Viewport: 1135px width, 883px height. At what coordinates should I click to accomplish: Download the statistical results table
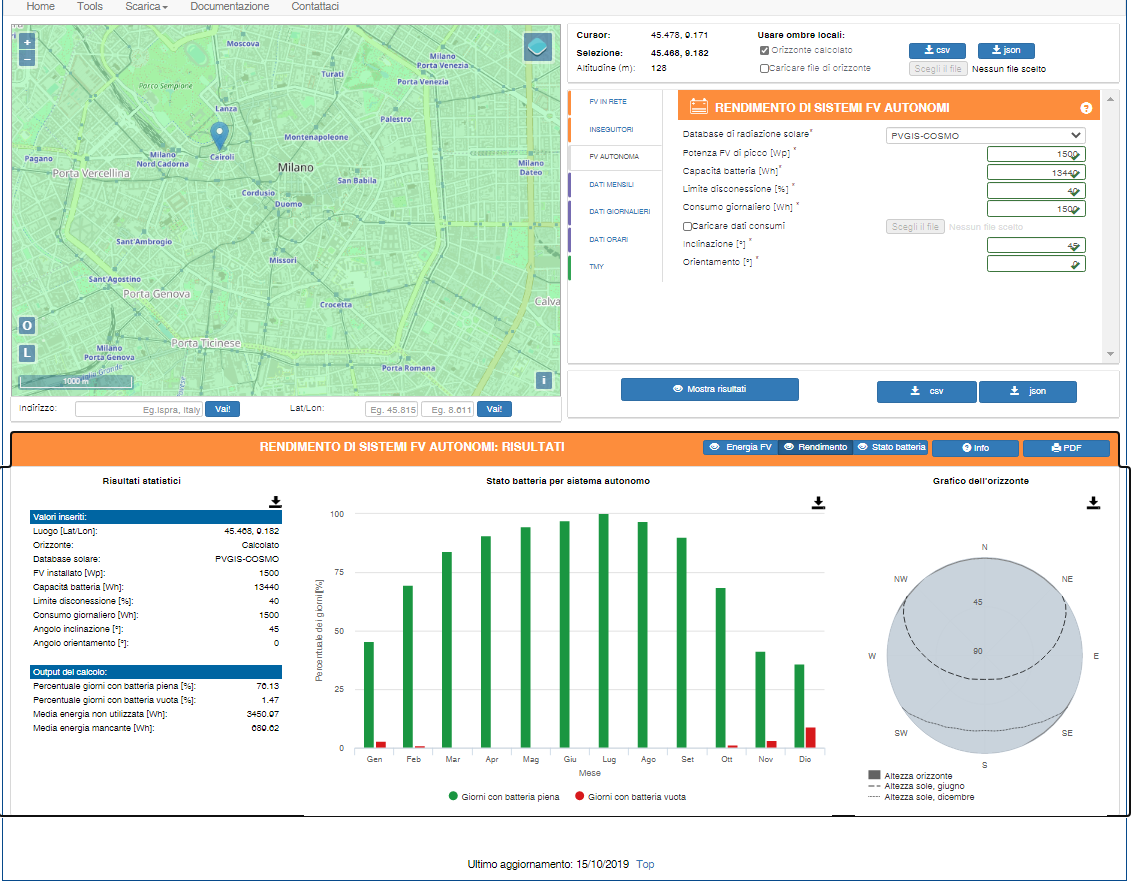(275, 502)
